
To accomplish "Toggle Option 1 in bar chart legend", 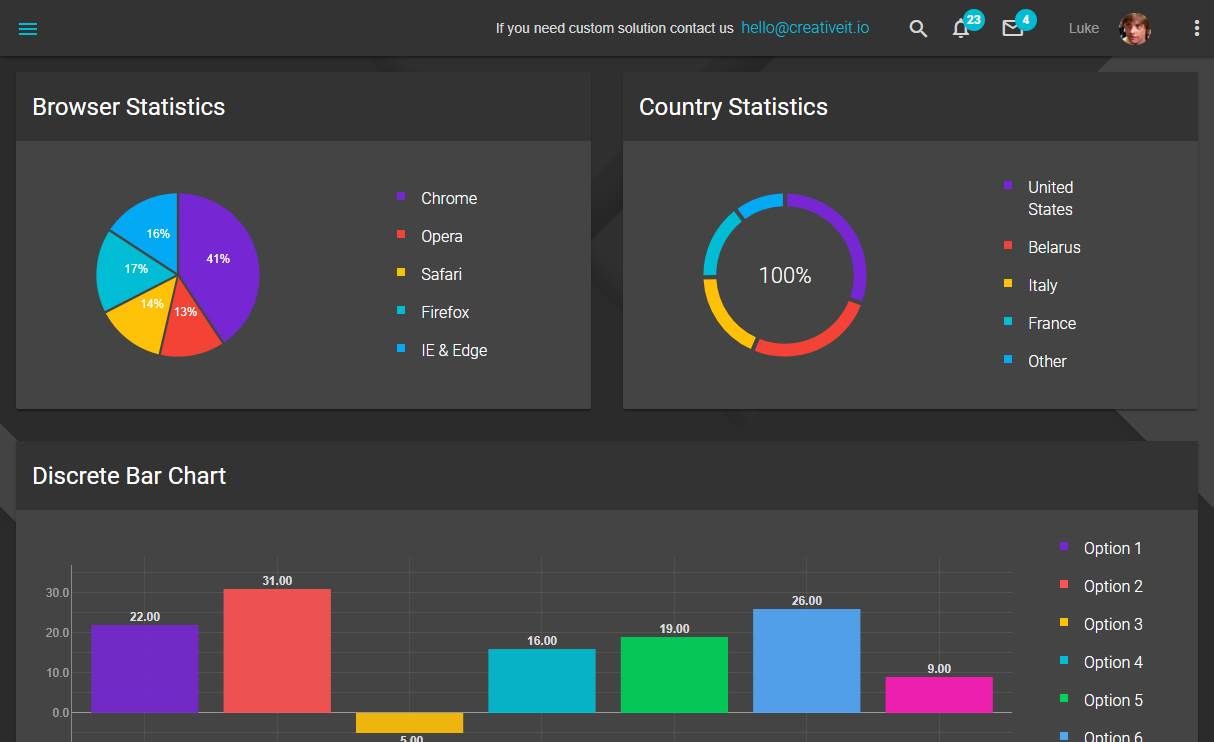I will click(x=1101, y=548).
